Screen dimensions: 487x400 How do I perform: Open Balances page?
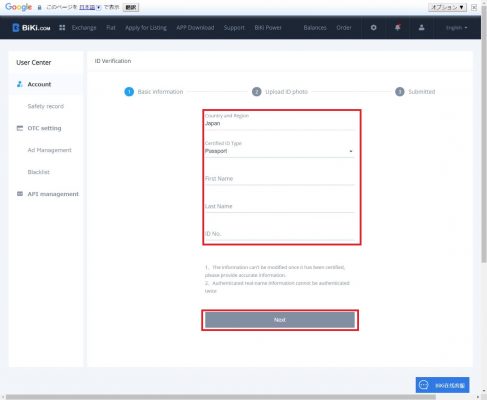(x=315, y=28)
